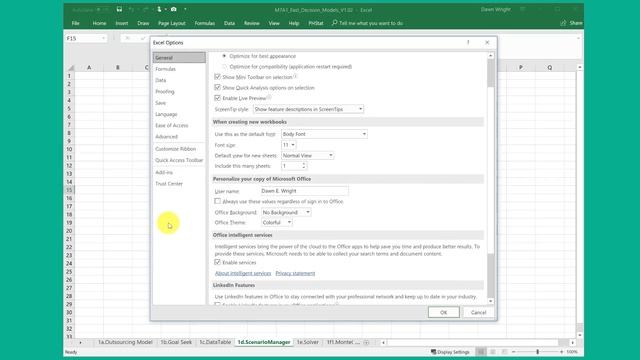This screenshot has height=360, width=640.
Task: Select Add-ins in options list
Action: tap(179, 172)
